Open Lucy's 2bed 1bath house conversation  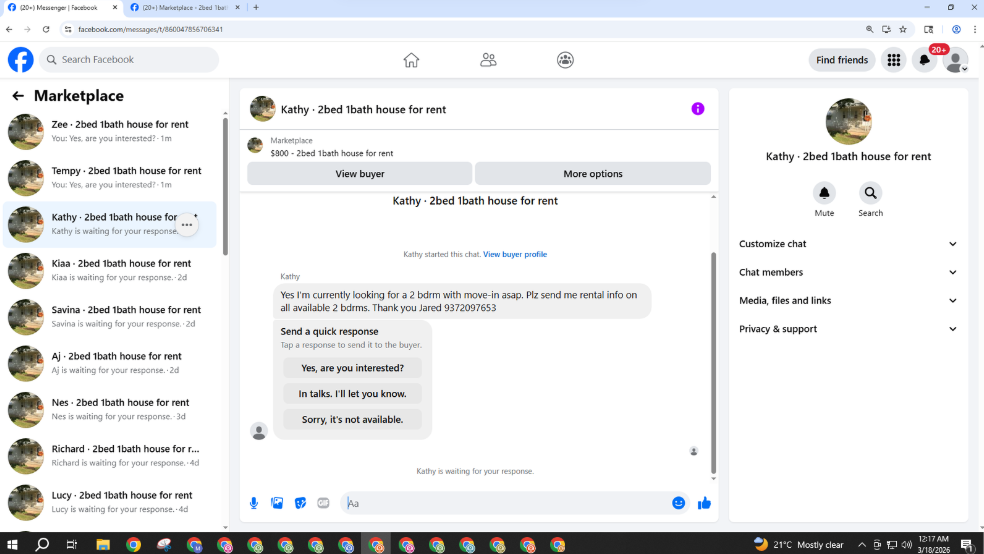(110, 503)
